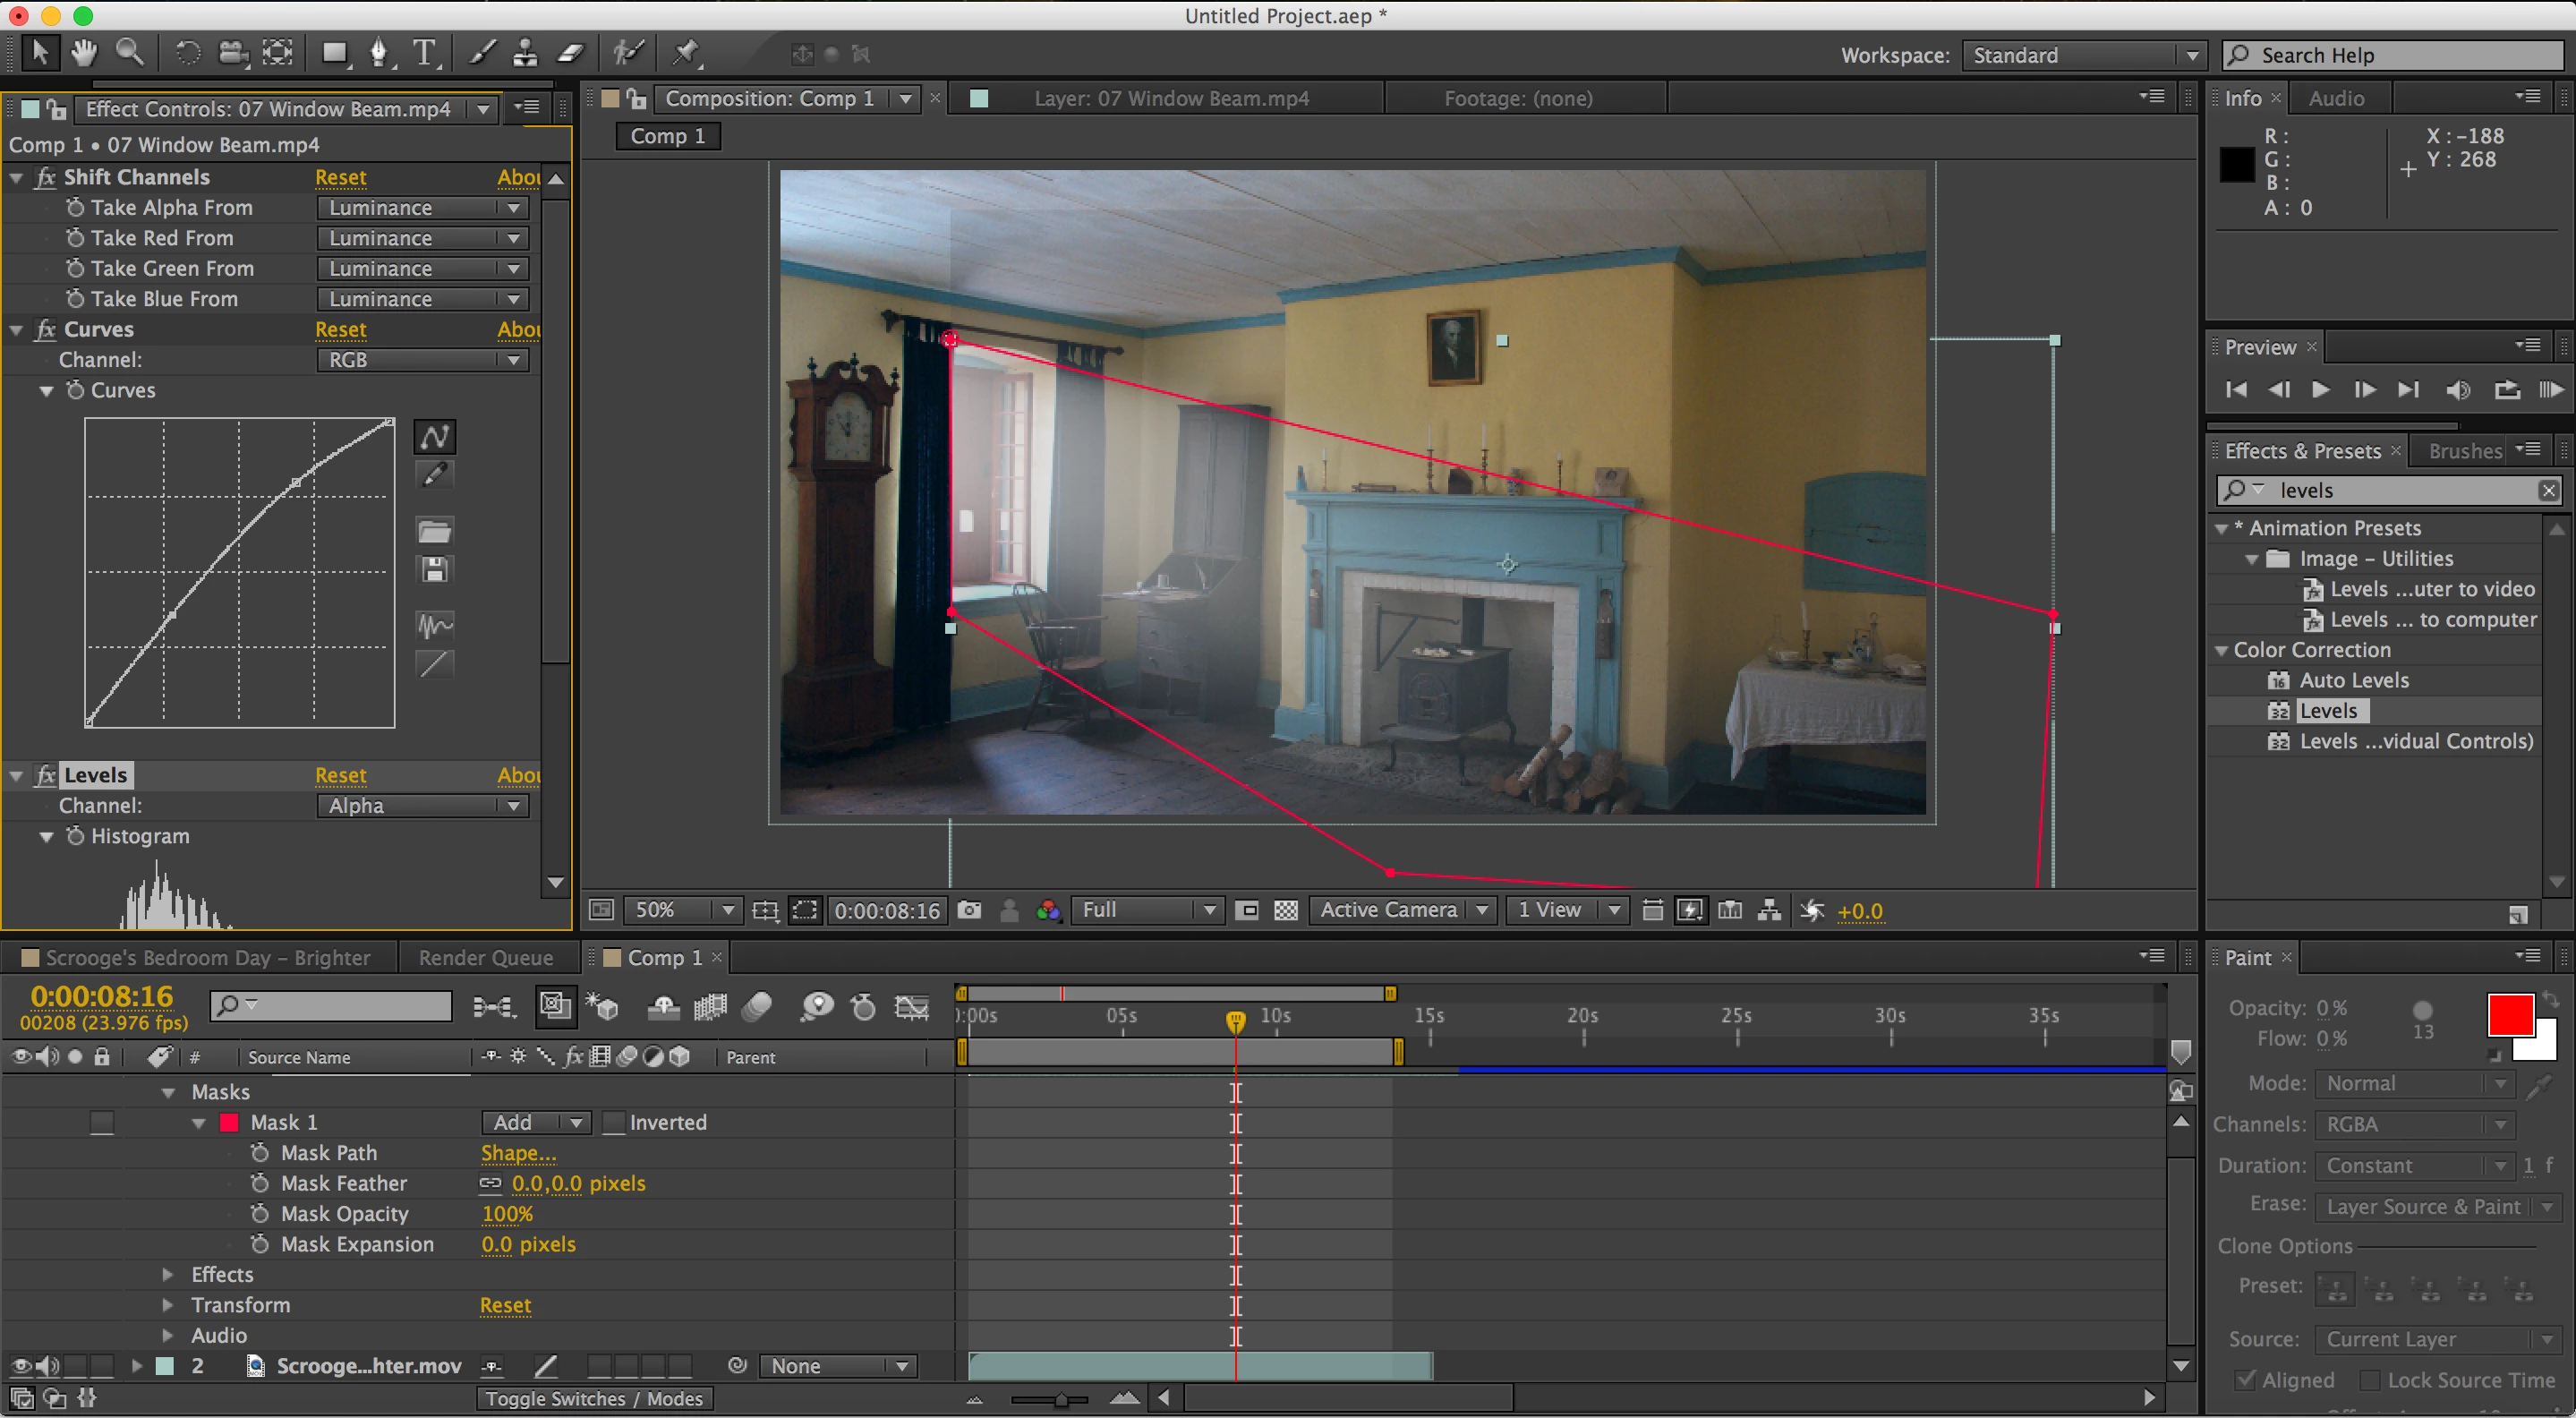Image resolution: width=2576 pixels, height=1418 pixels.
Task: Switch to the Render Queue tab
Action: pos(486,958)
